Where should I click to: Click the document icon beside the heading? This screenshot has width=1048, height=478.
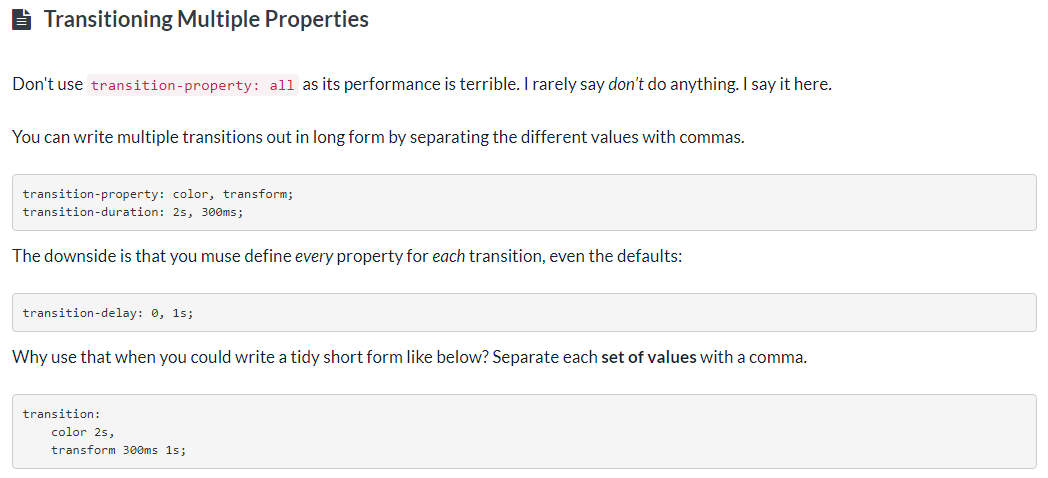[23, 20]
